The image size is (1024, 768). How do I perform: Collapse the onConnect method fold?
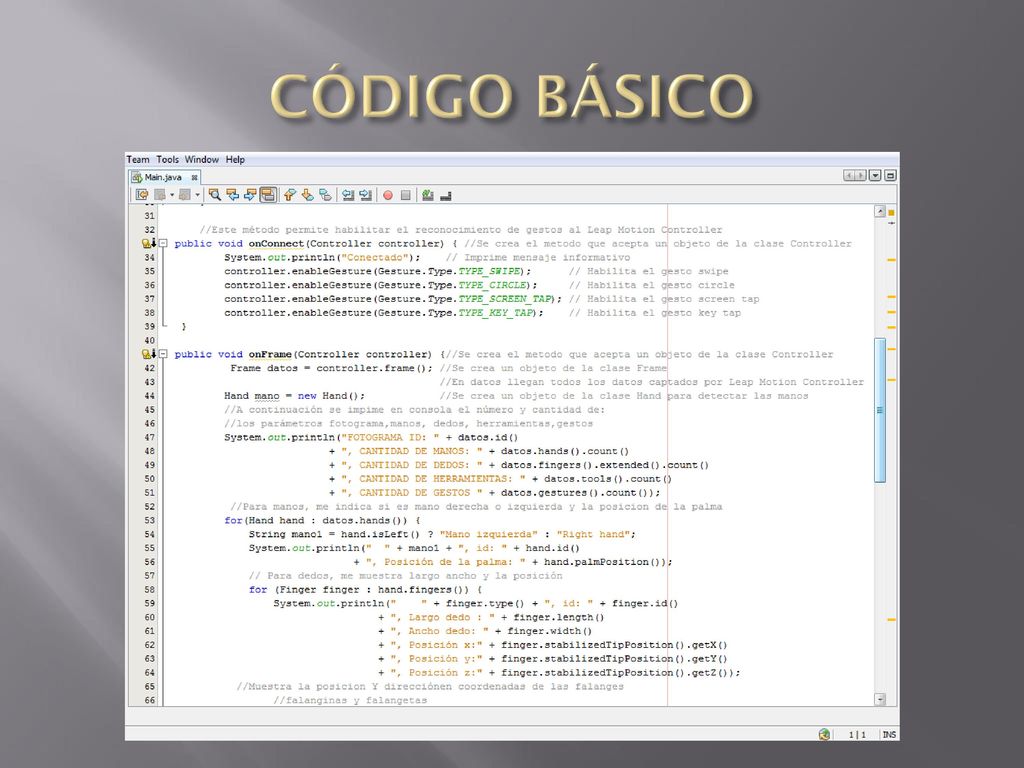point(163,244)
